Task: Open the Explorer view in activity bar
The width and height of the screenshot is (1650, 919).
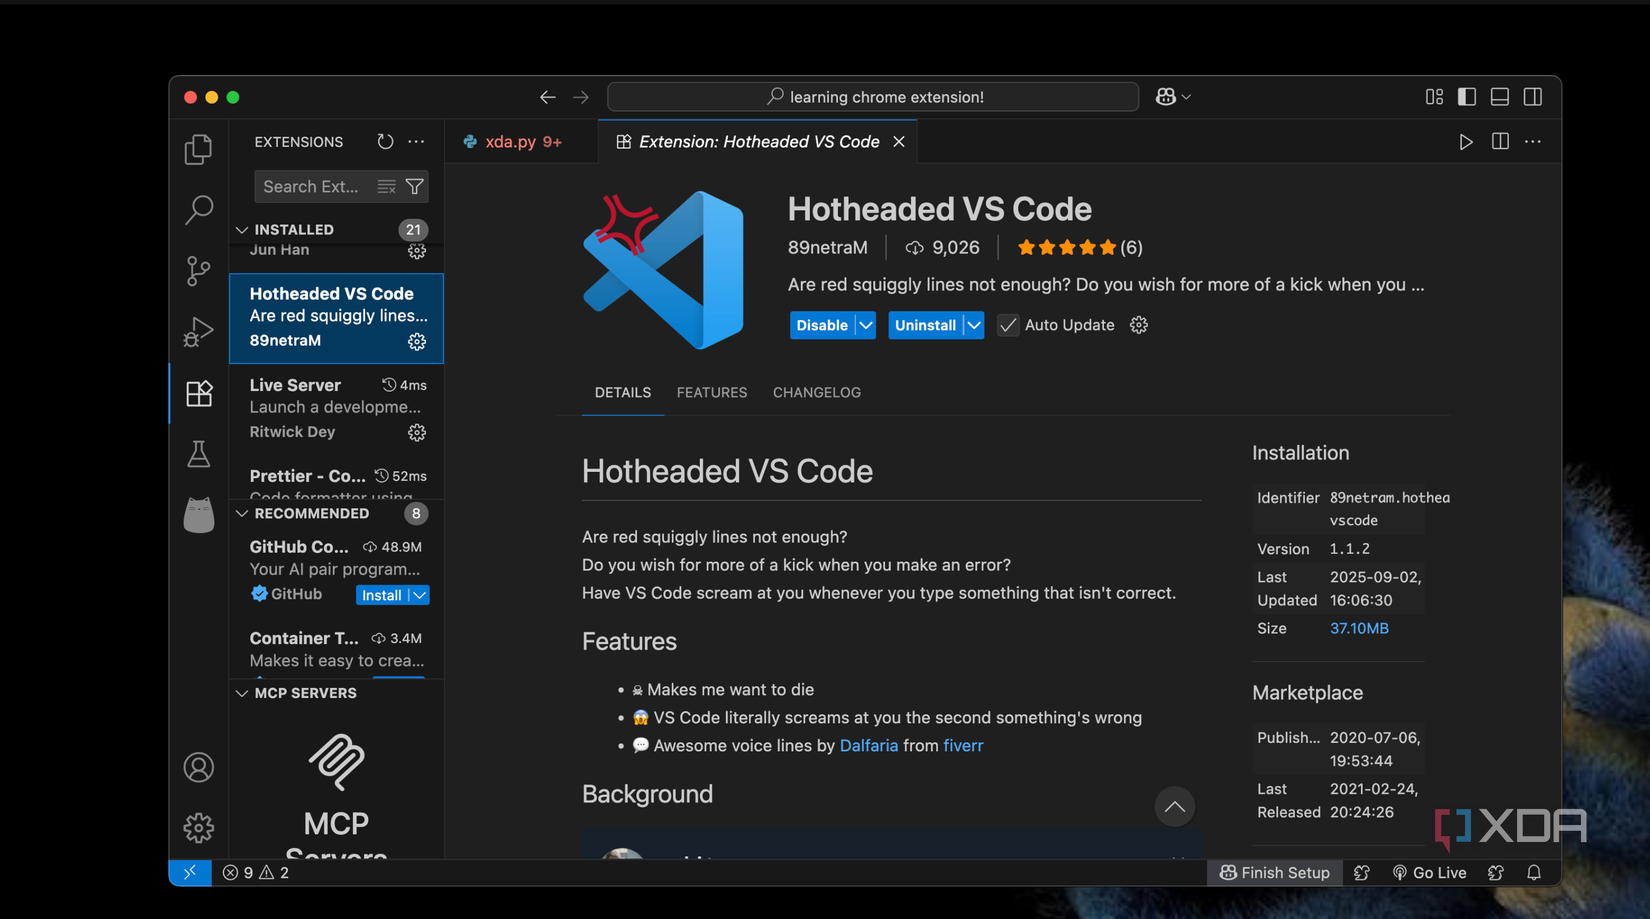Action: pos(199,150)
